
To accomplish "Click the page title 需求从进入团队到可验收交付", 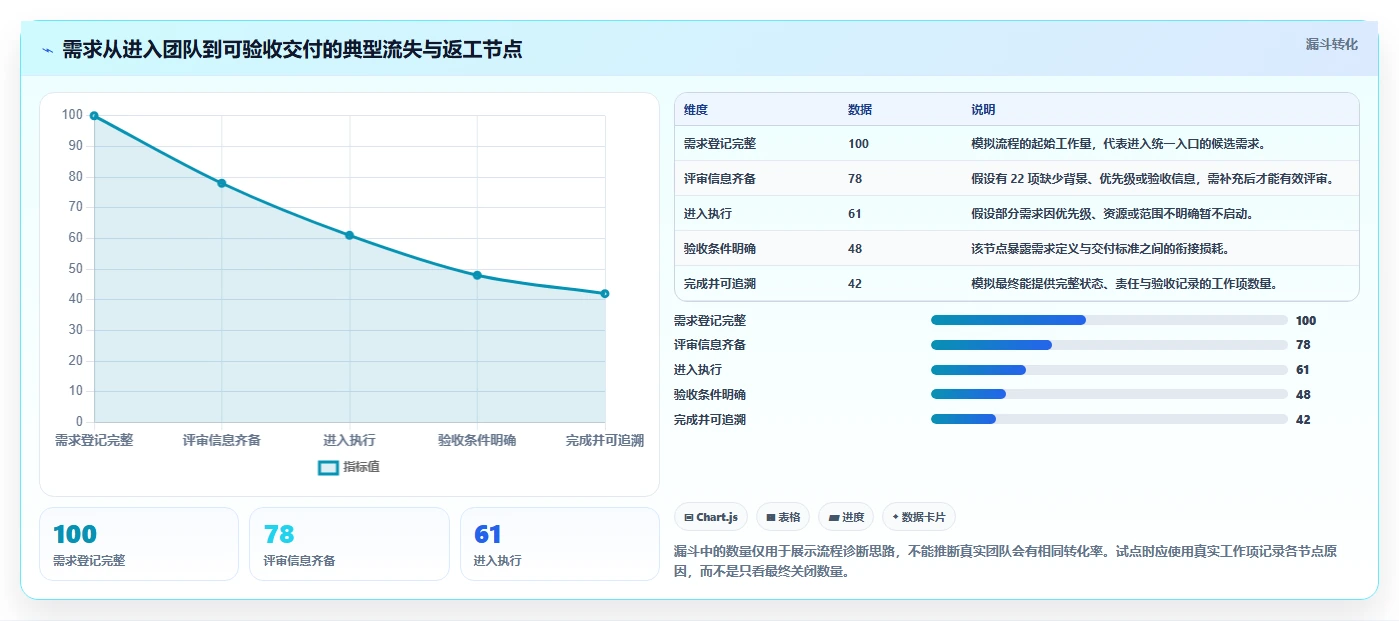I will (292, 50).
